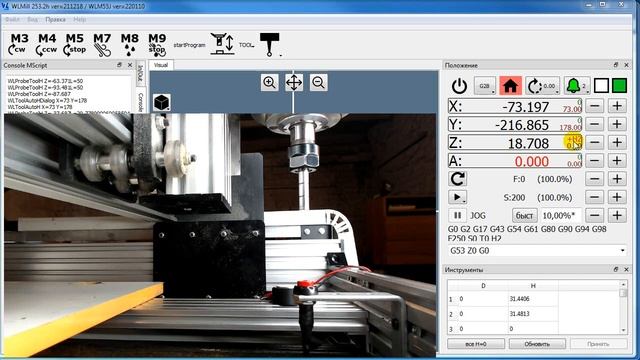Stop coolant with M9

pos(157,44)
